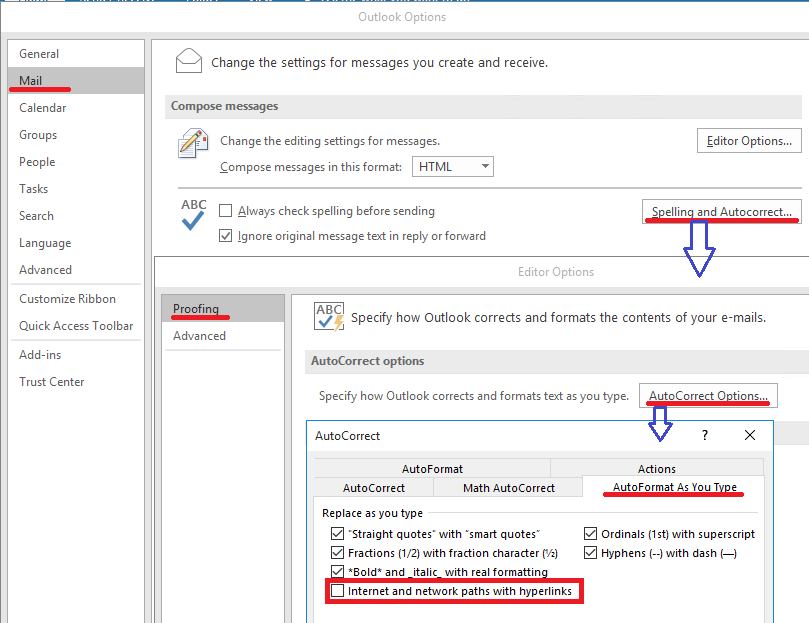Open the Add-ins category

[x=76, y=355]
